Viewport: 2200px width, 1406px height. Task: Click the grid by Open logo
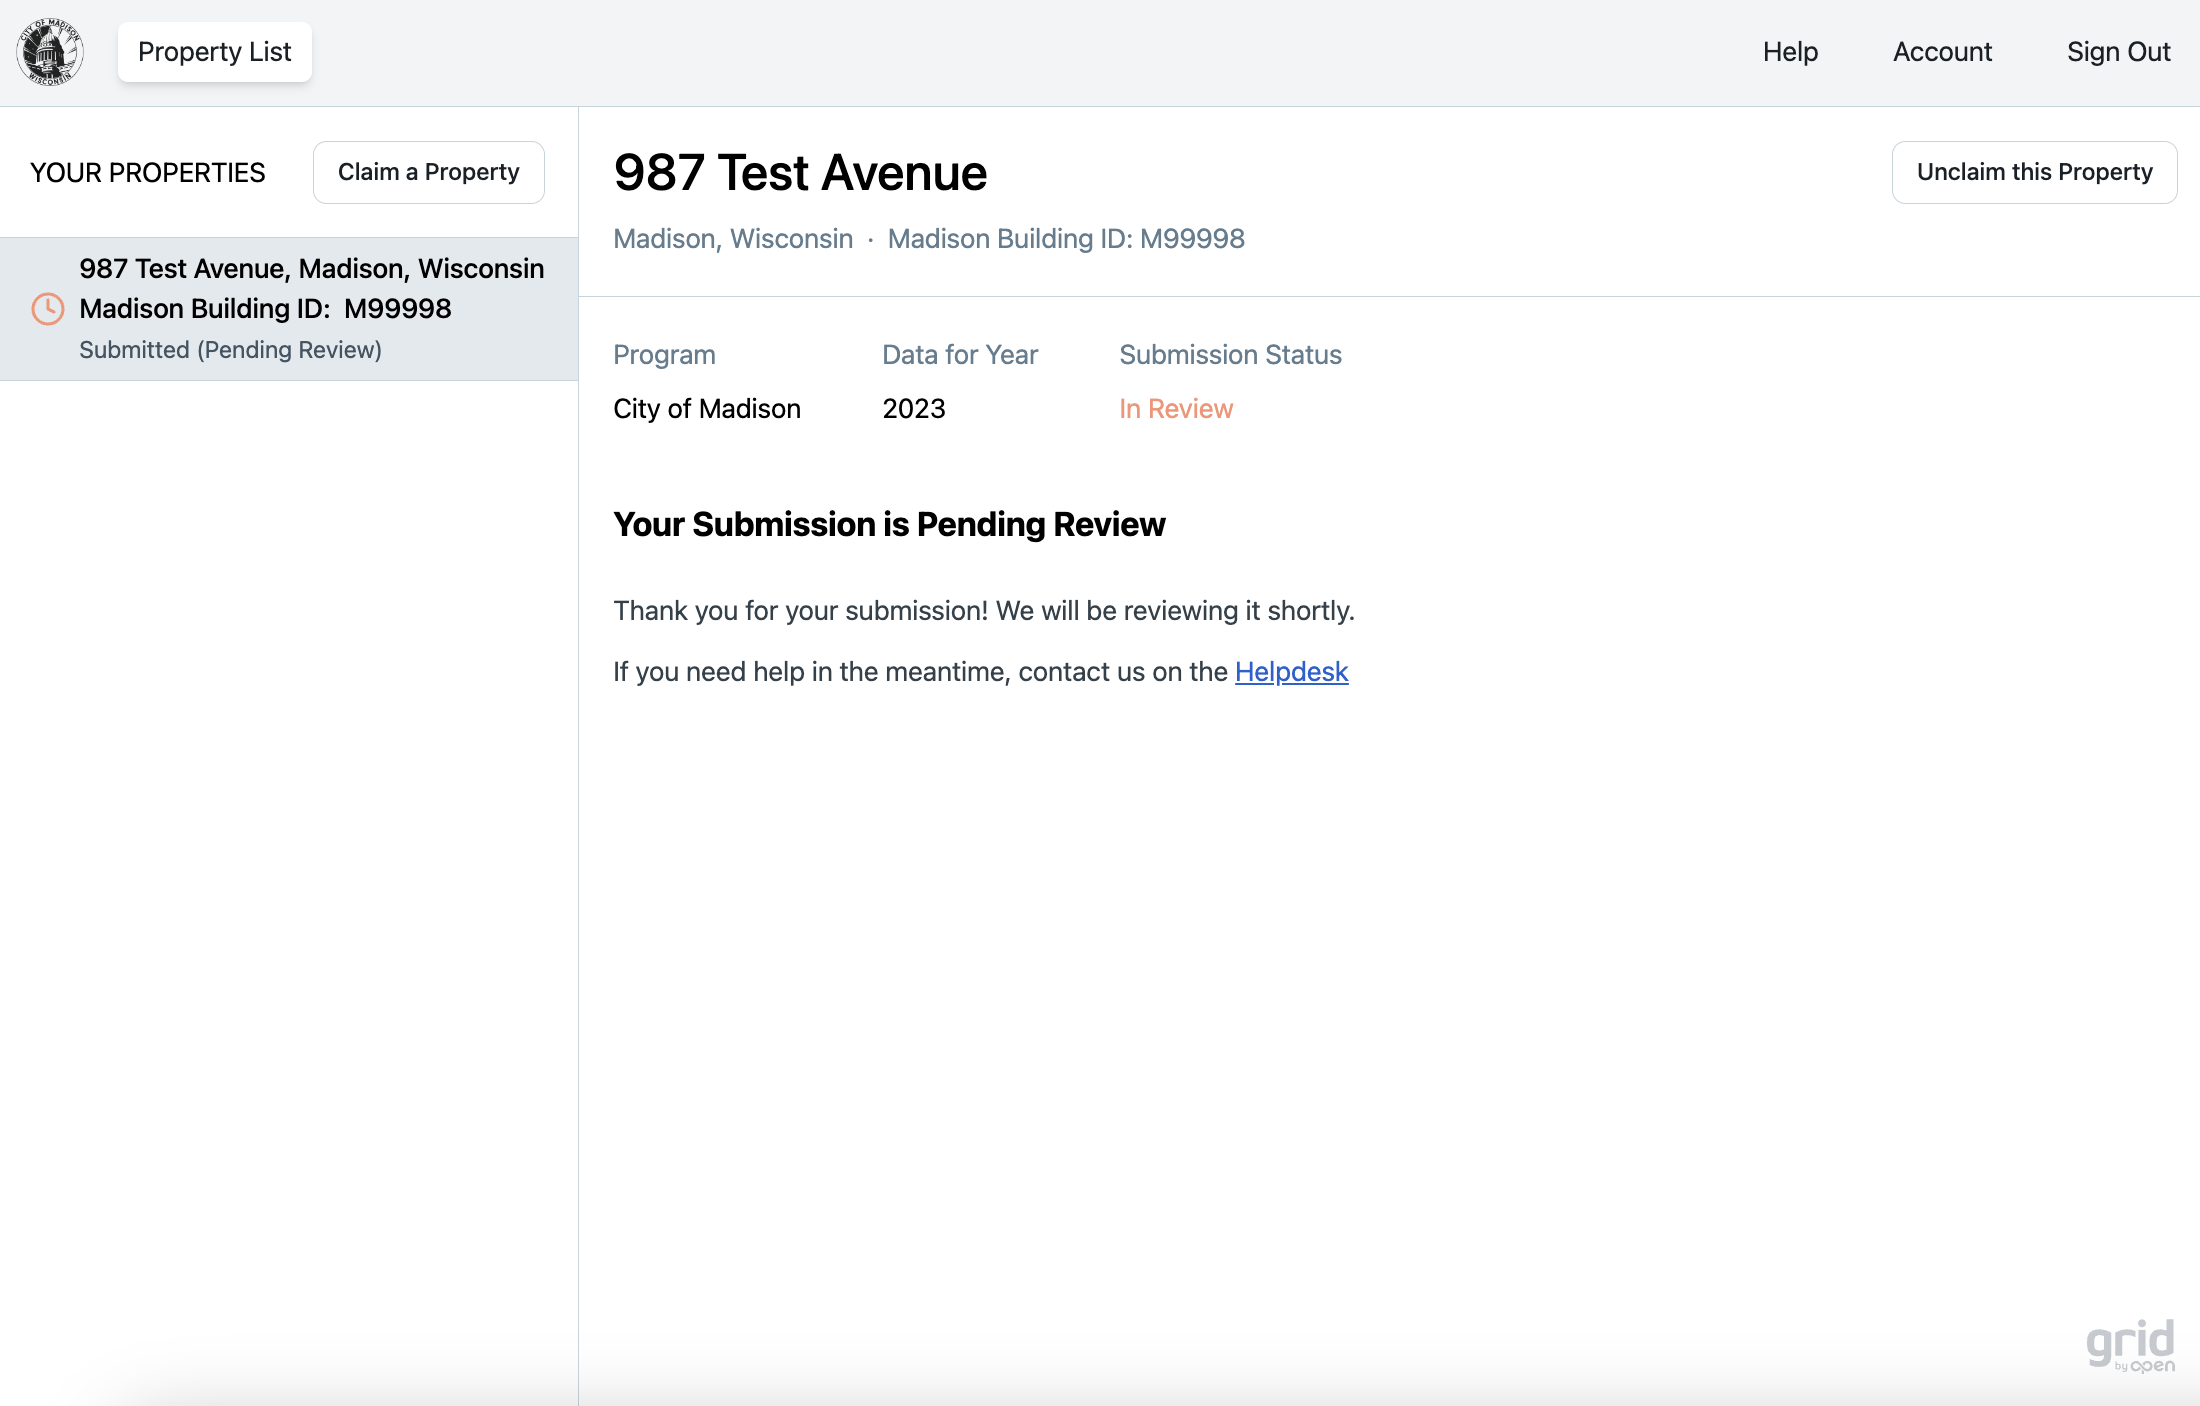pos(2130,1346)
